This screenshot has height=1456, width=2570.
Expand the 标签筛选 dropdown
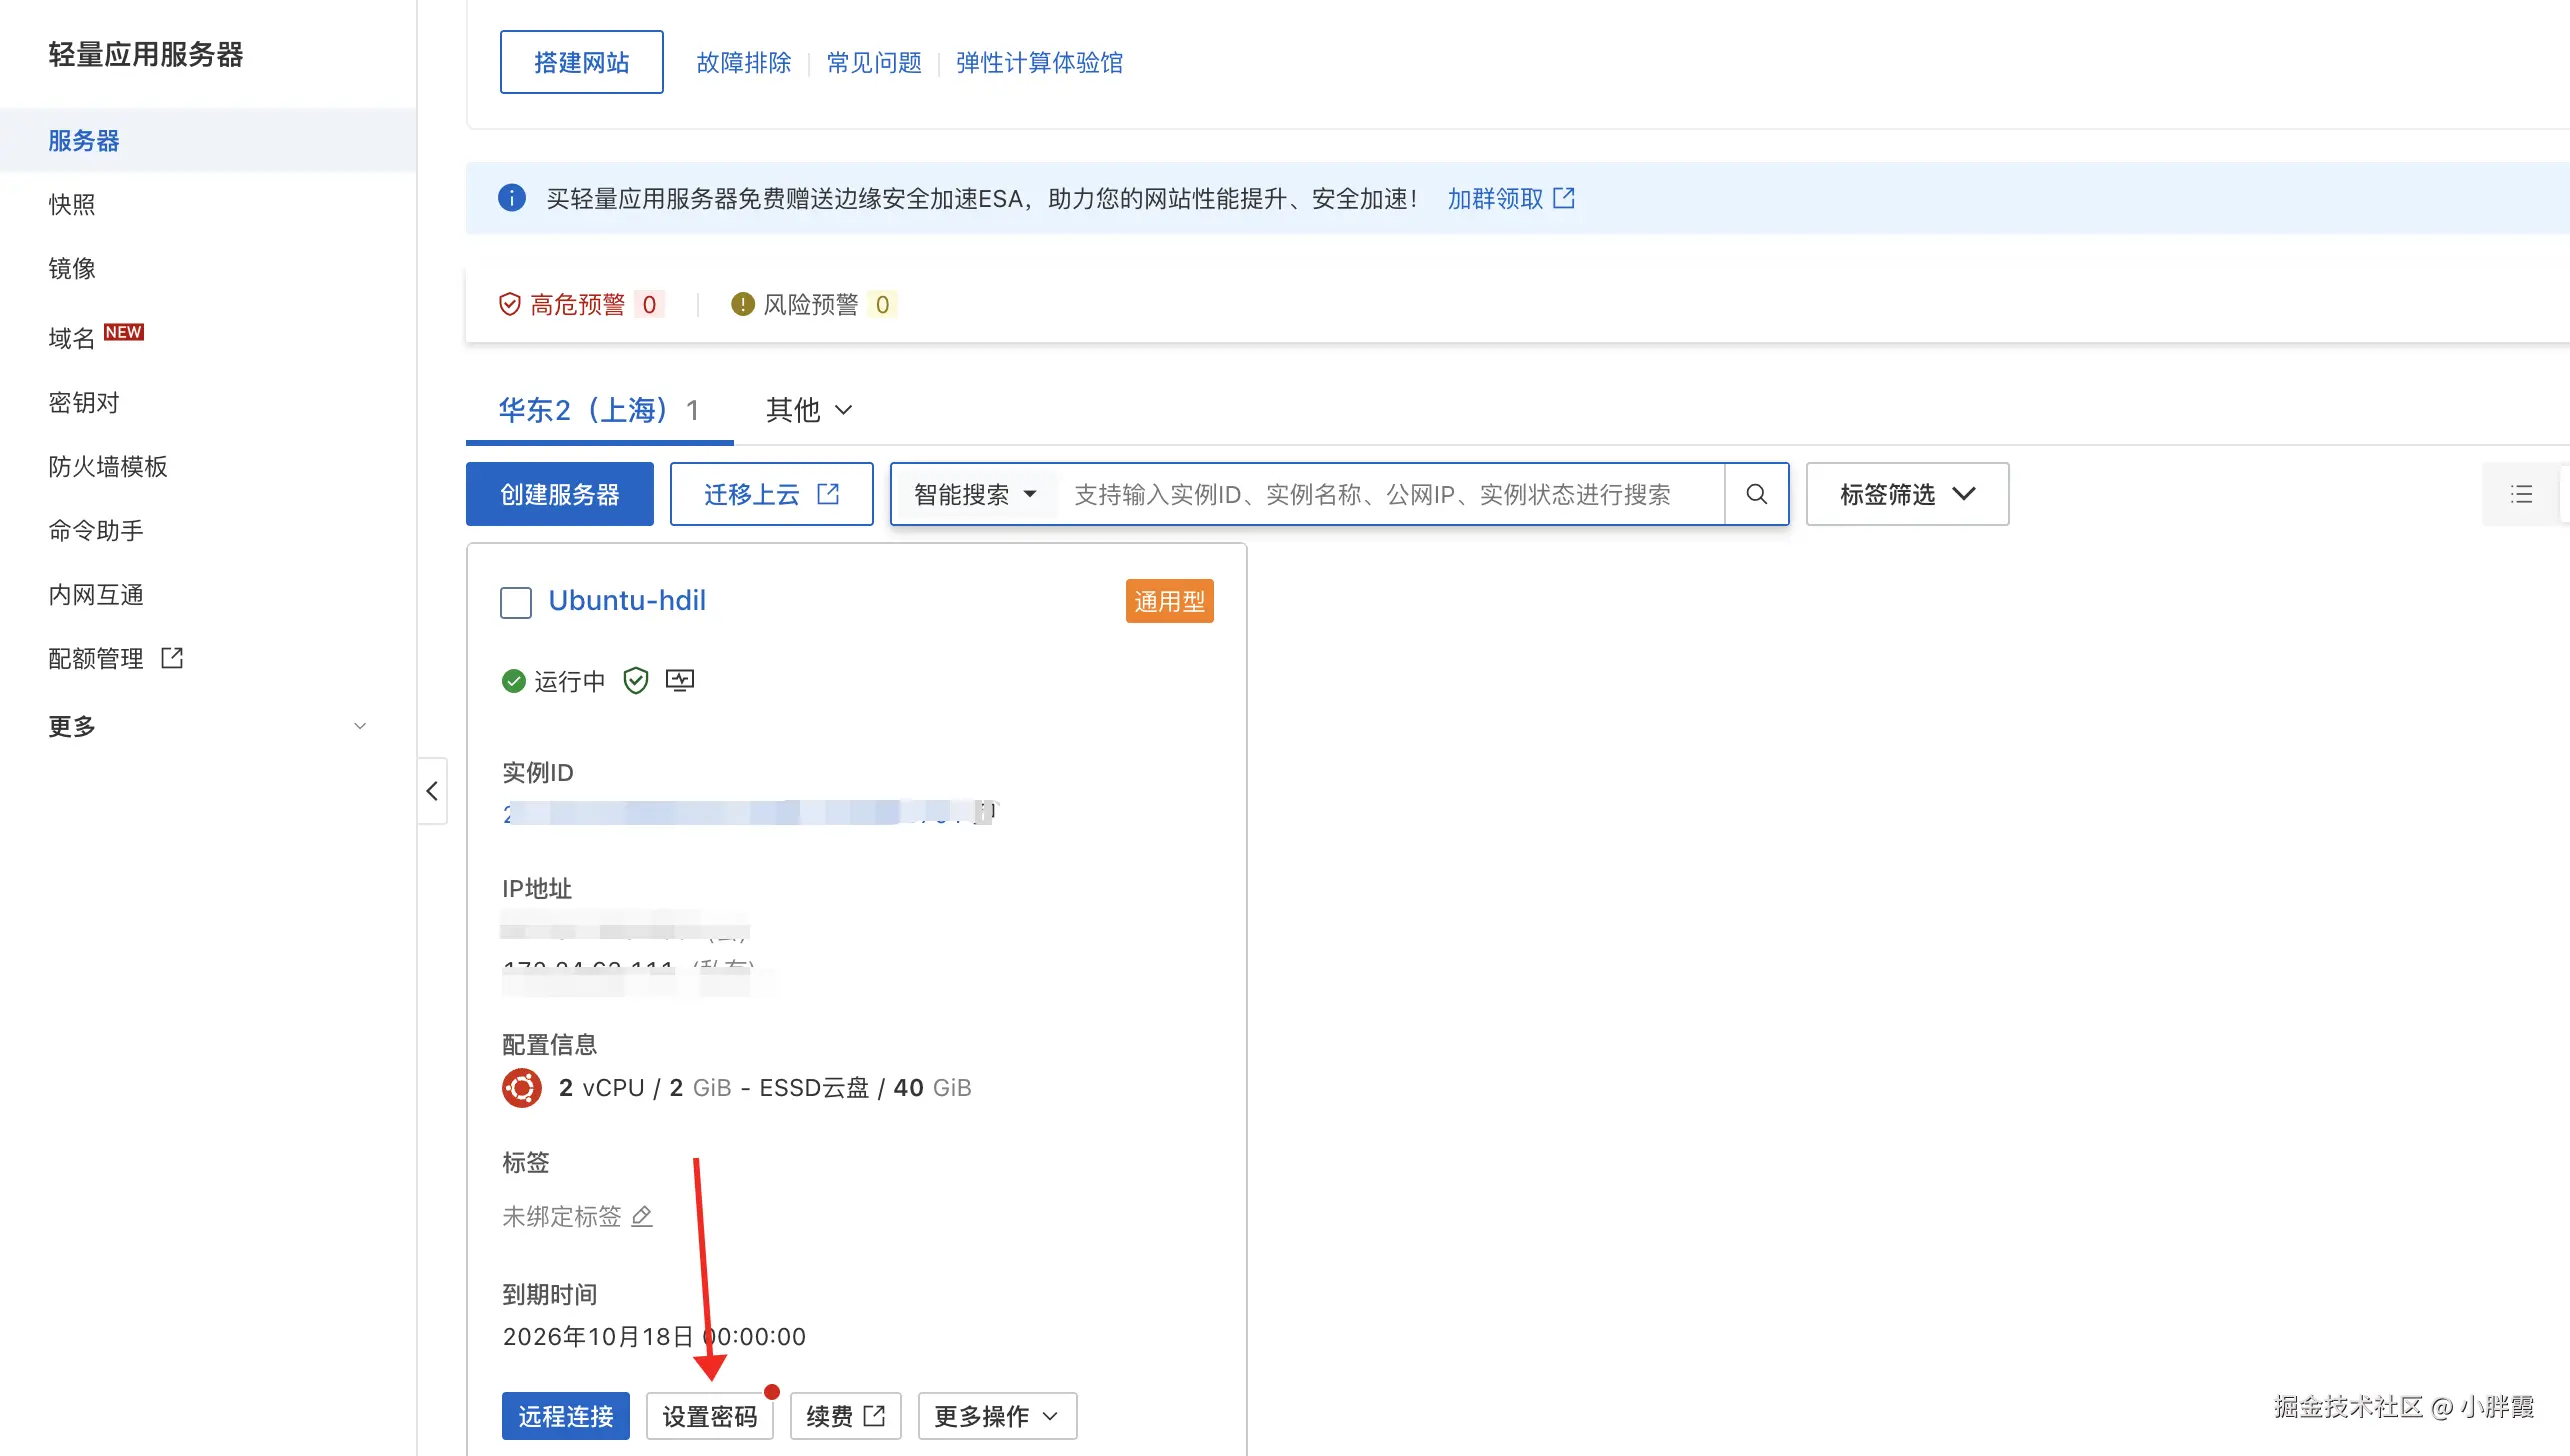click(1906, 494)
